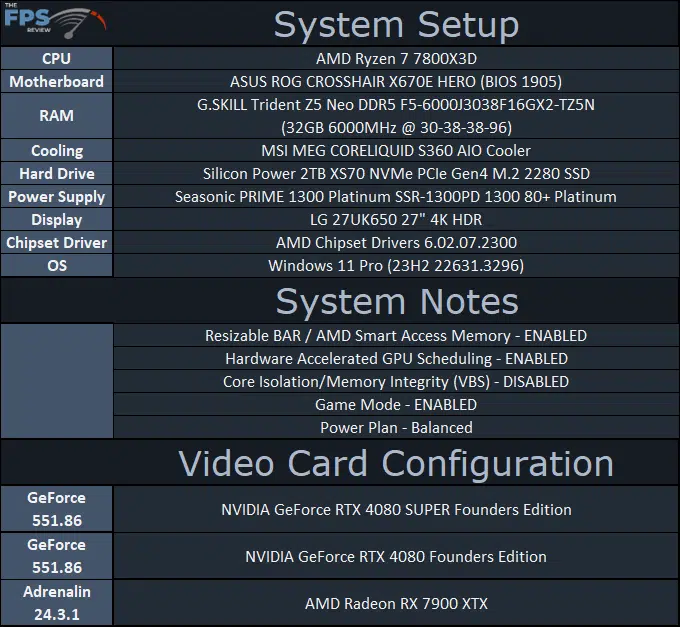Select 'G.SKILL Trident Z5 Neo DDR5' line
Screen dimensions: 680x627
[396, 104]
